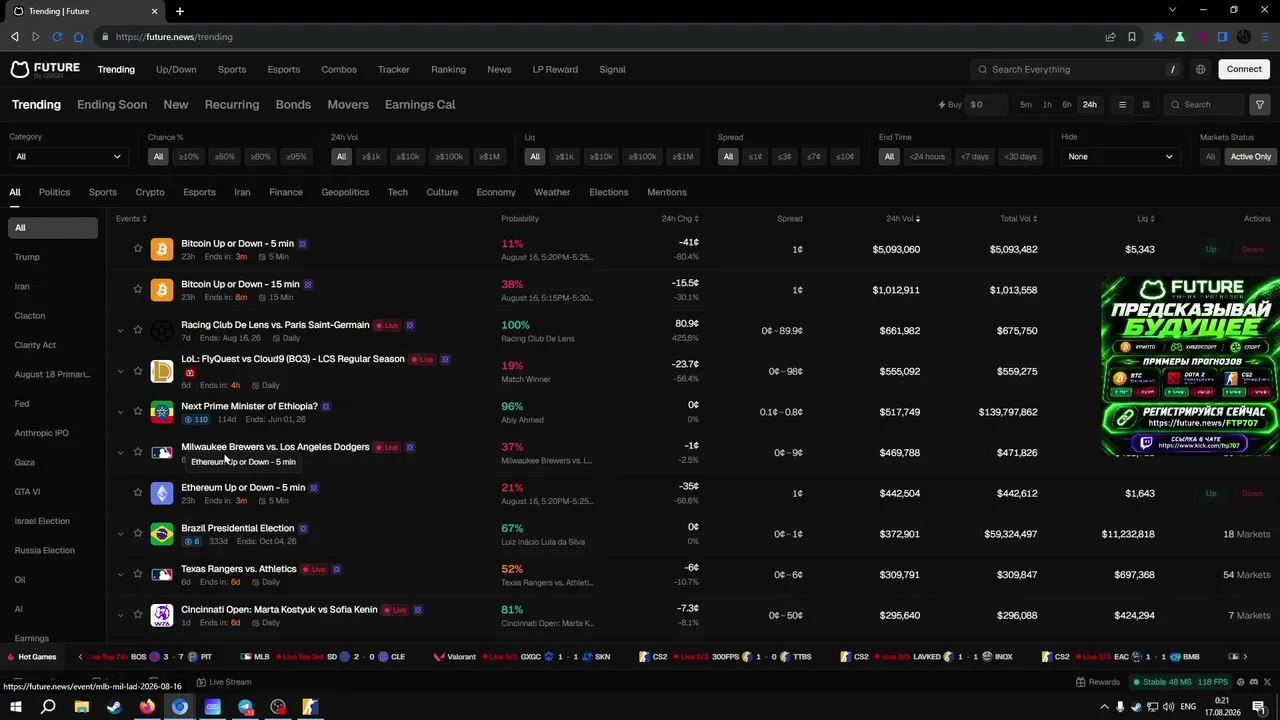Image resolution: width=1280 pixels, height=720 pixels.
Task: Expand the Cincinnati Open Kostyuk vs Kenin row
Action: (120, 615)
